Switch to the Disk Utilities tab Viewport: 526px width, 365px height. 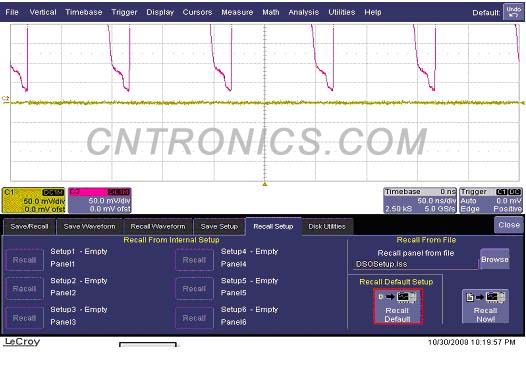coord(327,227)
